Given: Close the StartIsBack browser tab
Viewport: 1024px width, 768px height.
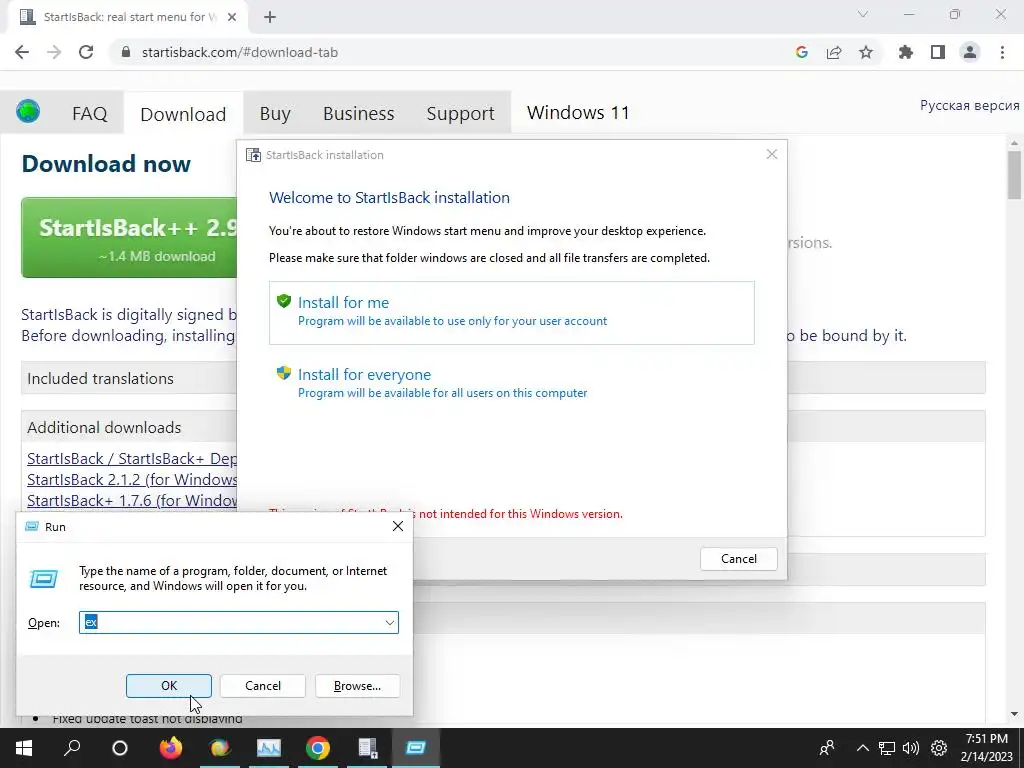Looking at the screenshot, I should pyautogui.click(x=232, y=17).
